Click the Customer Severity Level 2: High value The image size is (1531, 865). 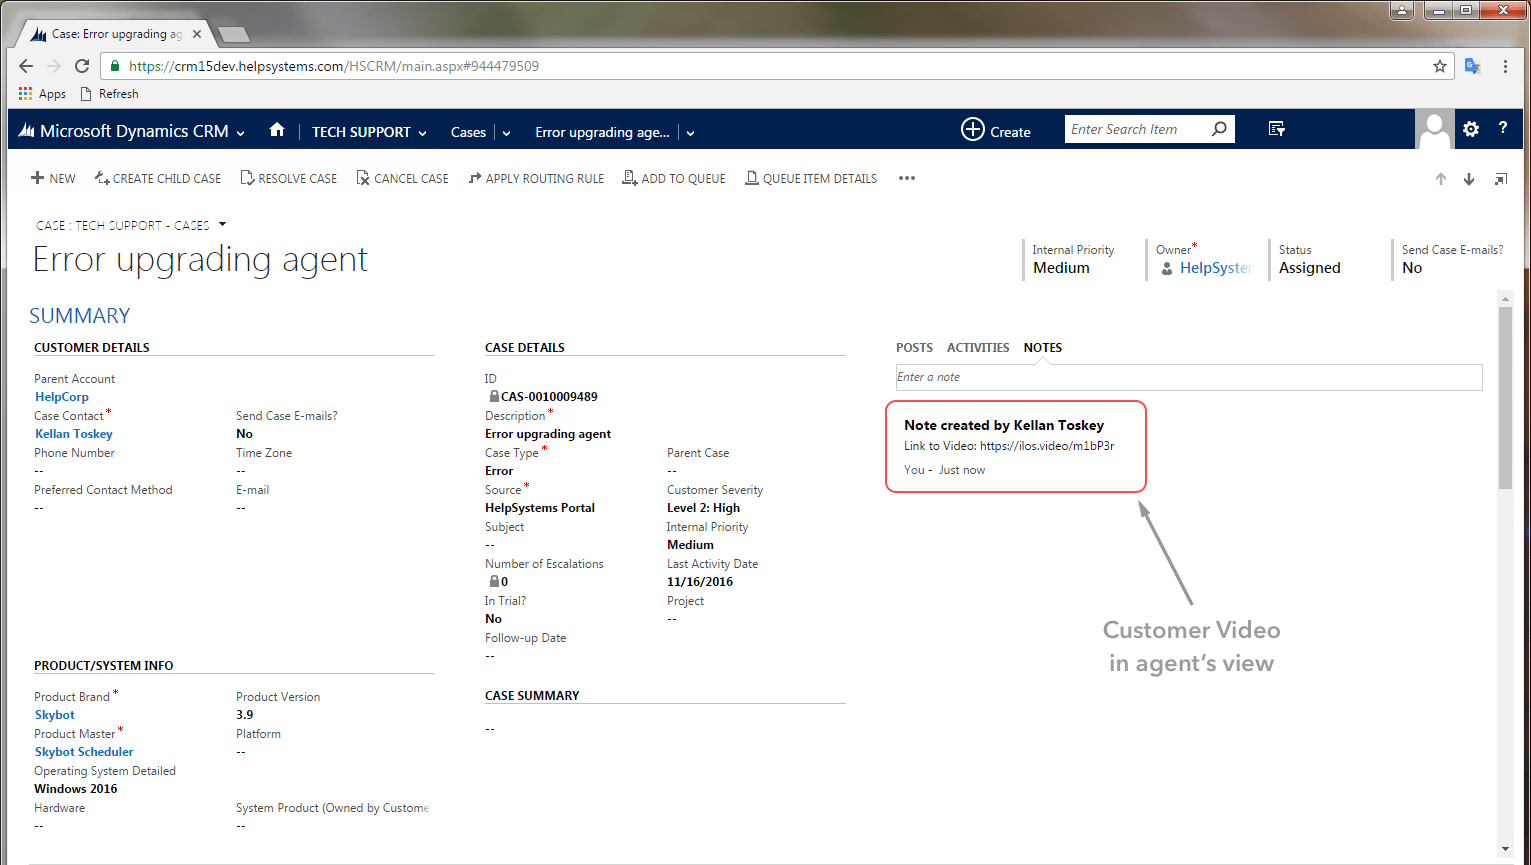point(704,508)
